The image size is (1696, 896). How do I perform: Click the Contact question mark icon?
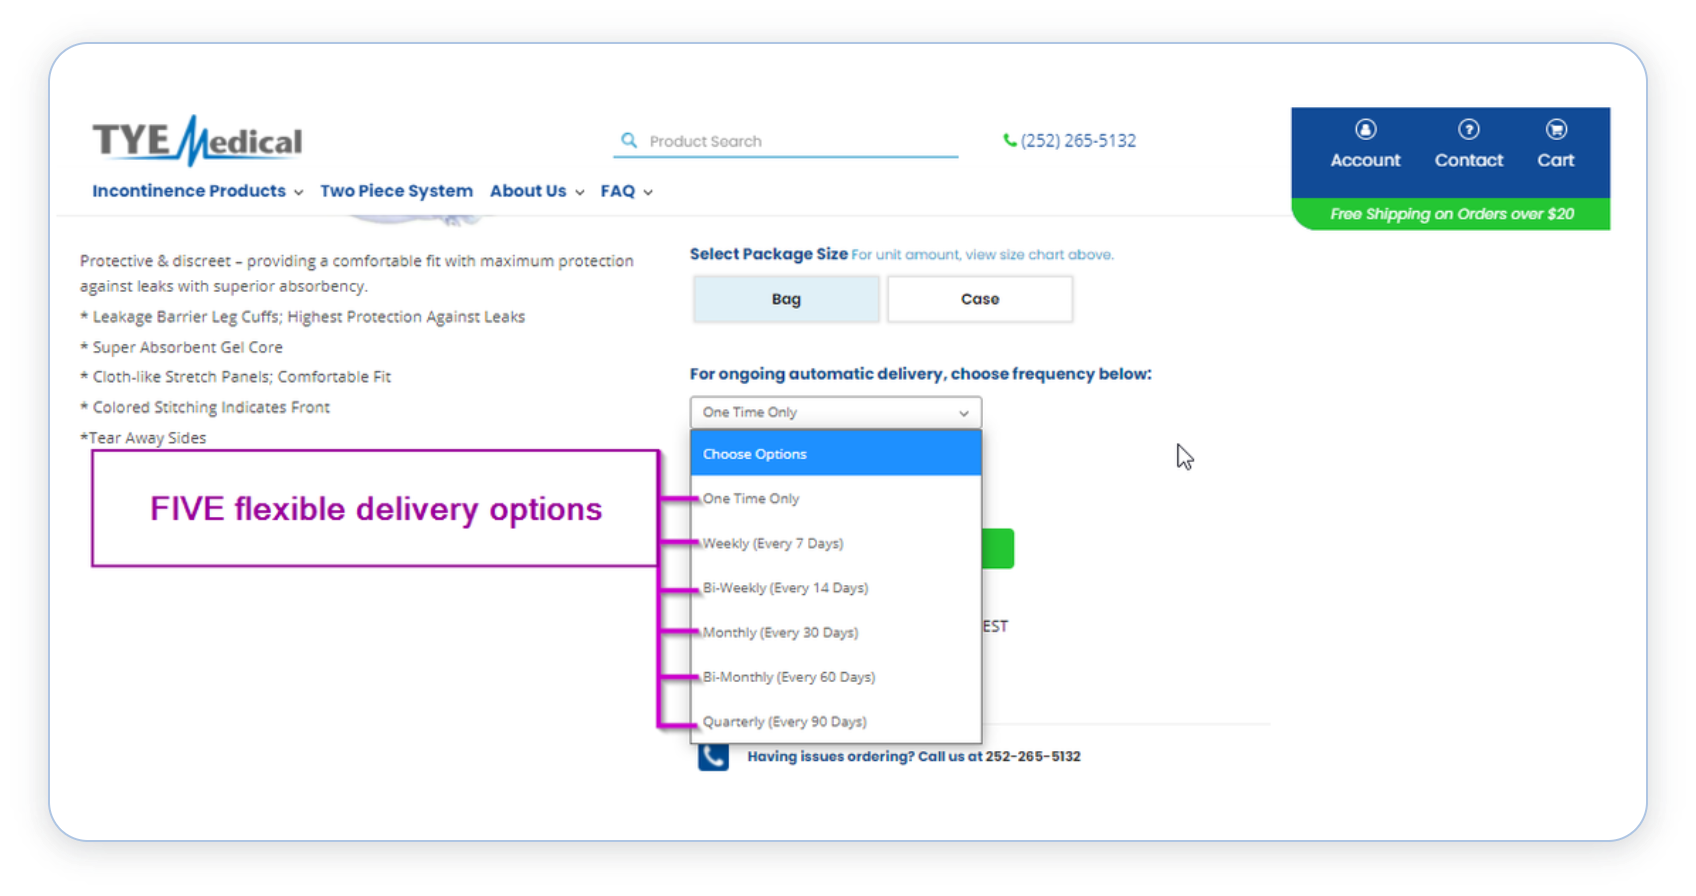point(1468,130)
